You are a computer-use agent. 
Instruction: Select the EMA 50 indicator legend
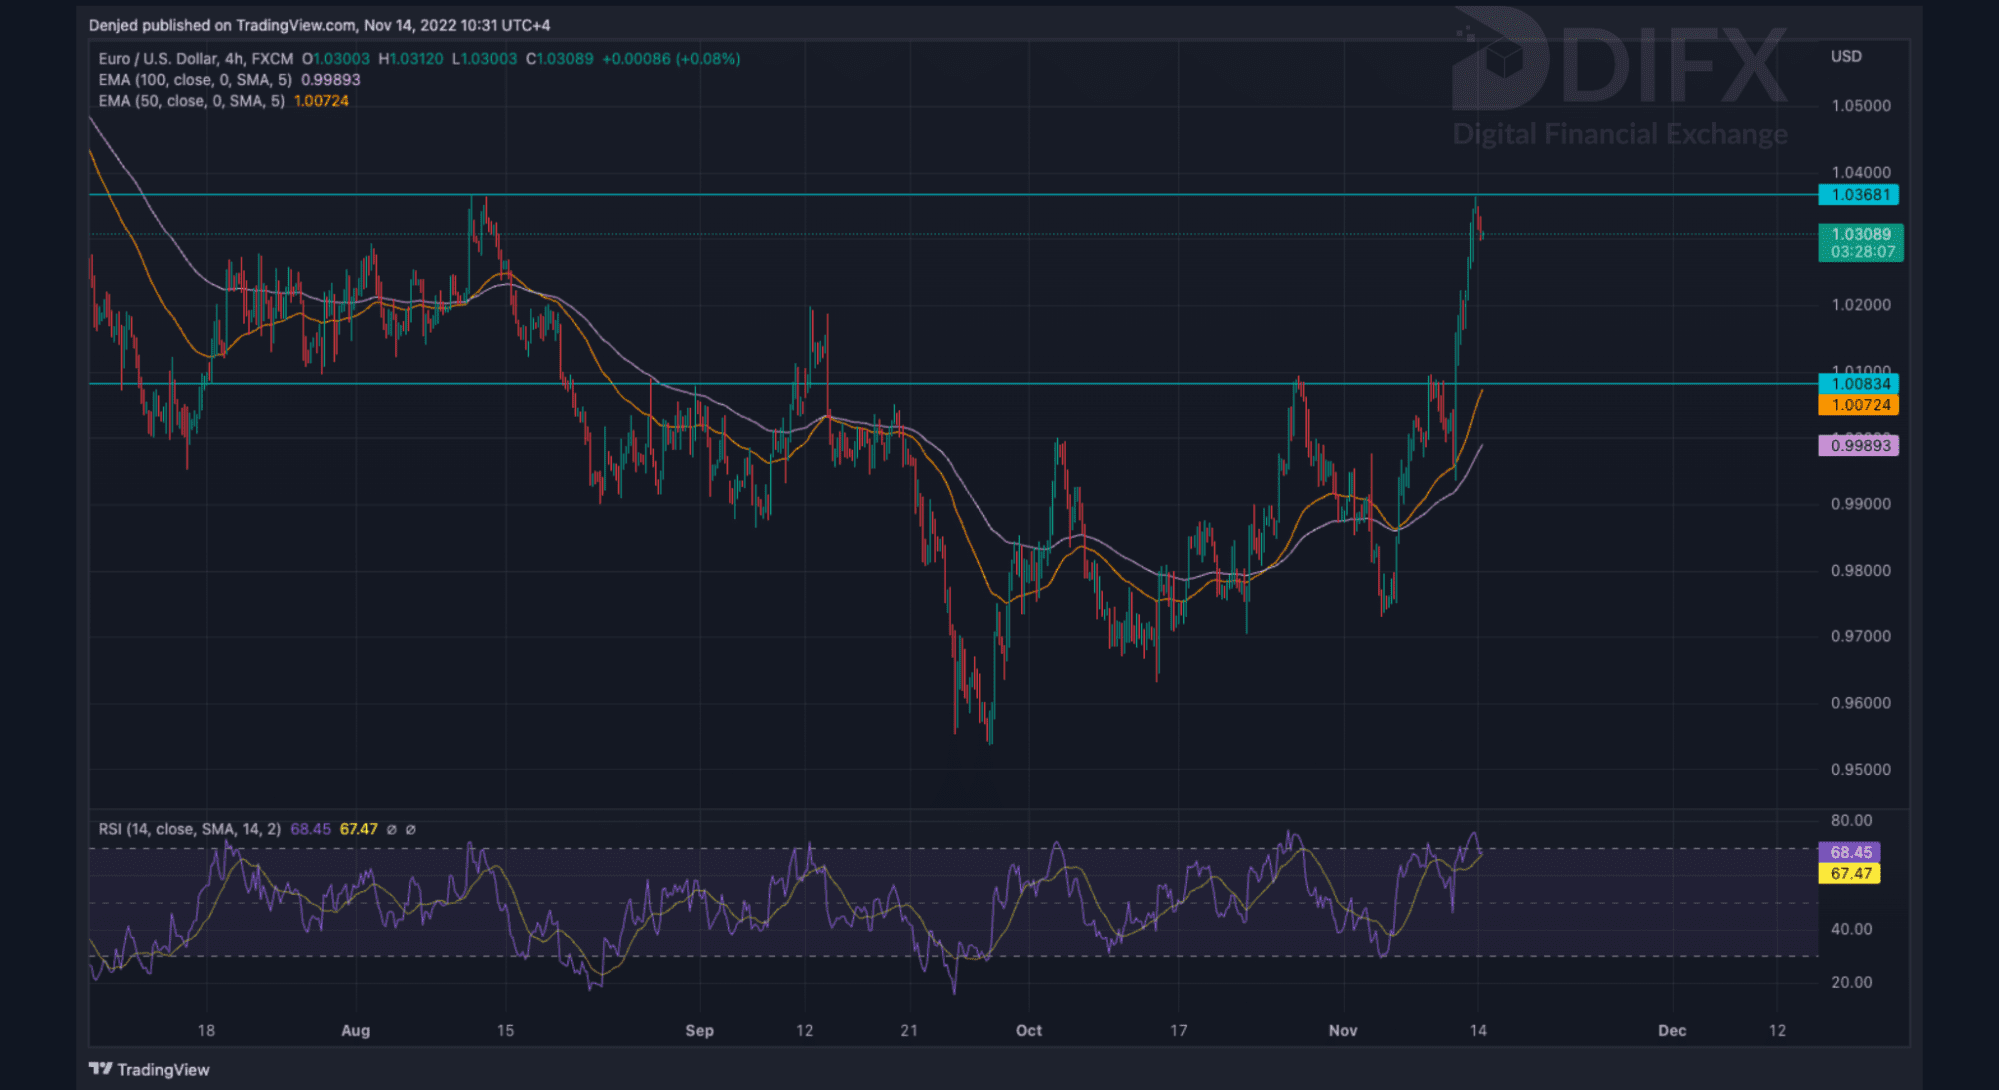pyautogui.click(x=190, y=101)
